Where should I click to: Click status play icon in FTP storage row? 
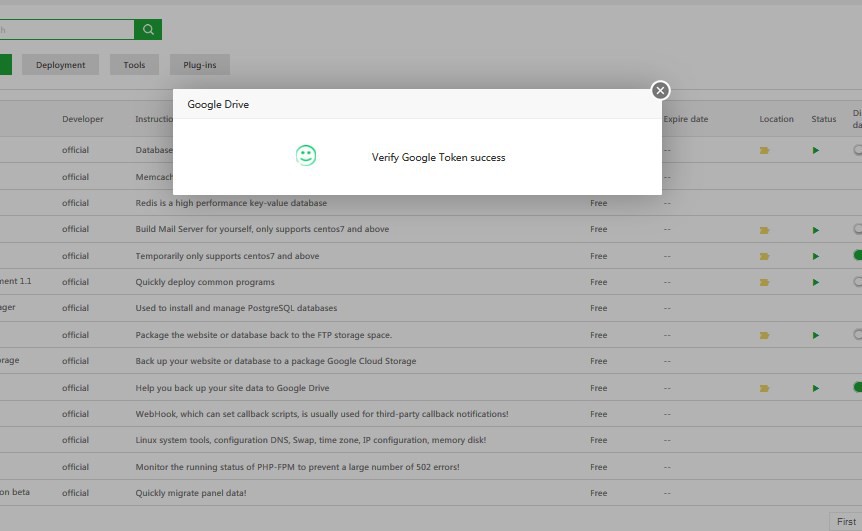pyautogui.click(x=816, y=335)
